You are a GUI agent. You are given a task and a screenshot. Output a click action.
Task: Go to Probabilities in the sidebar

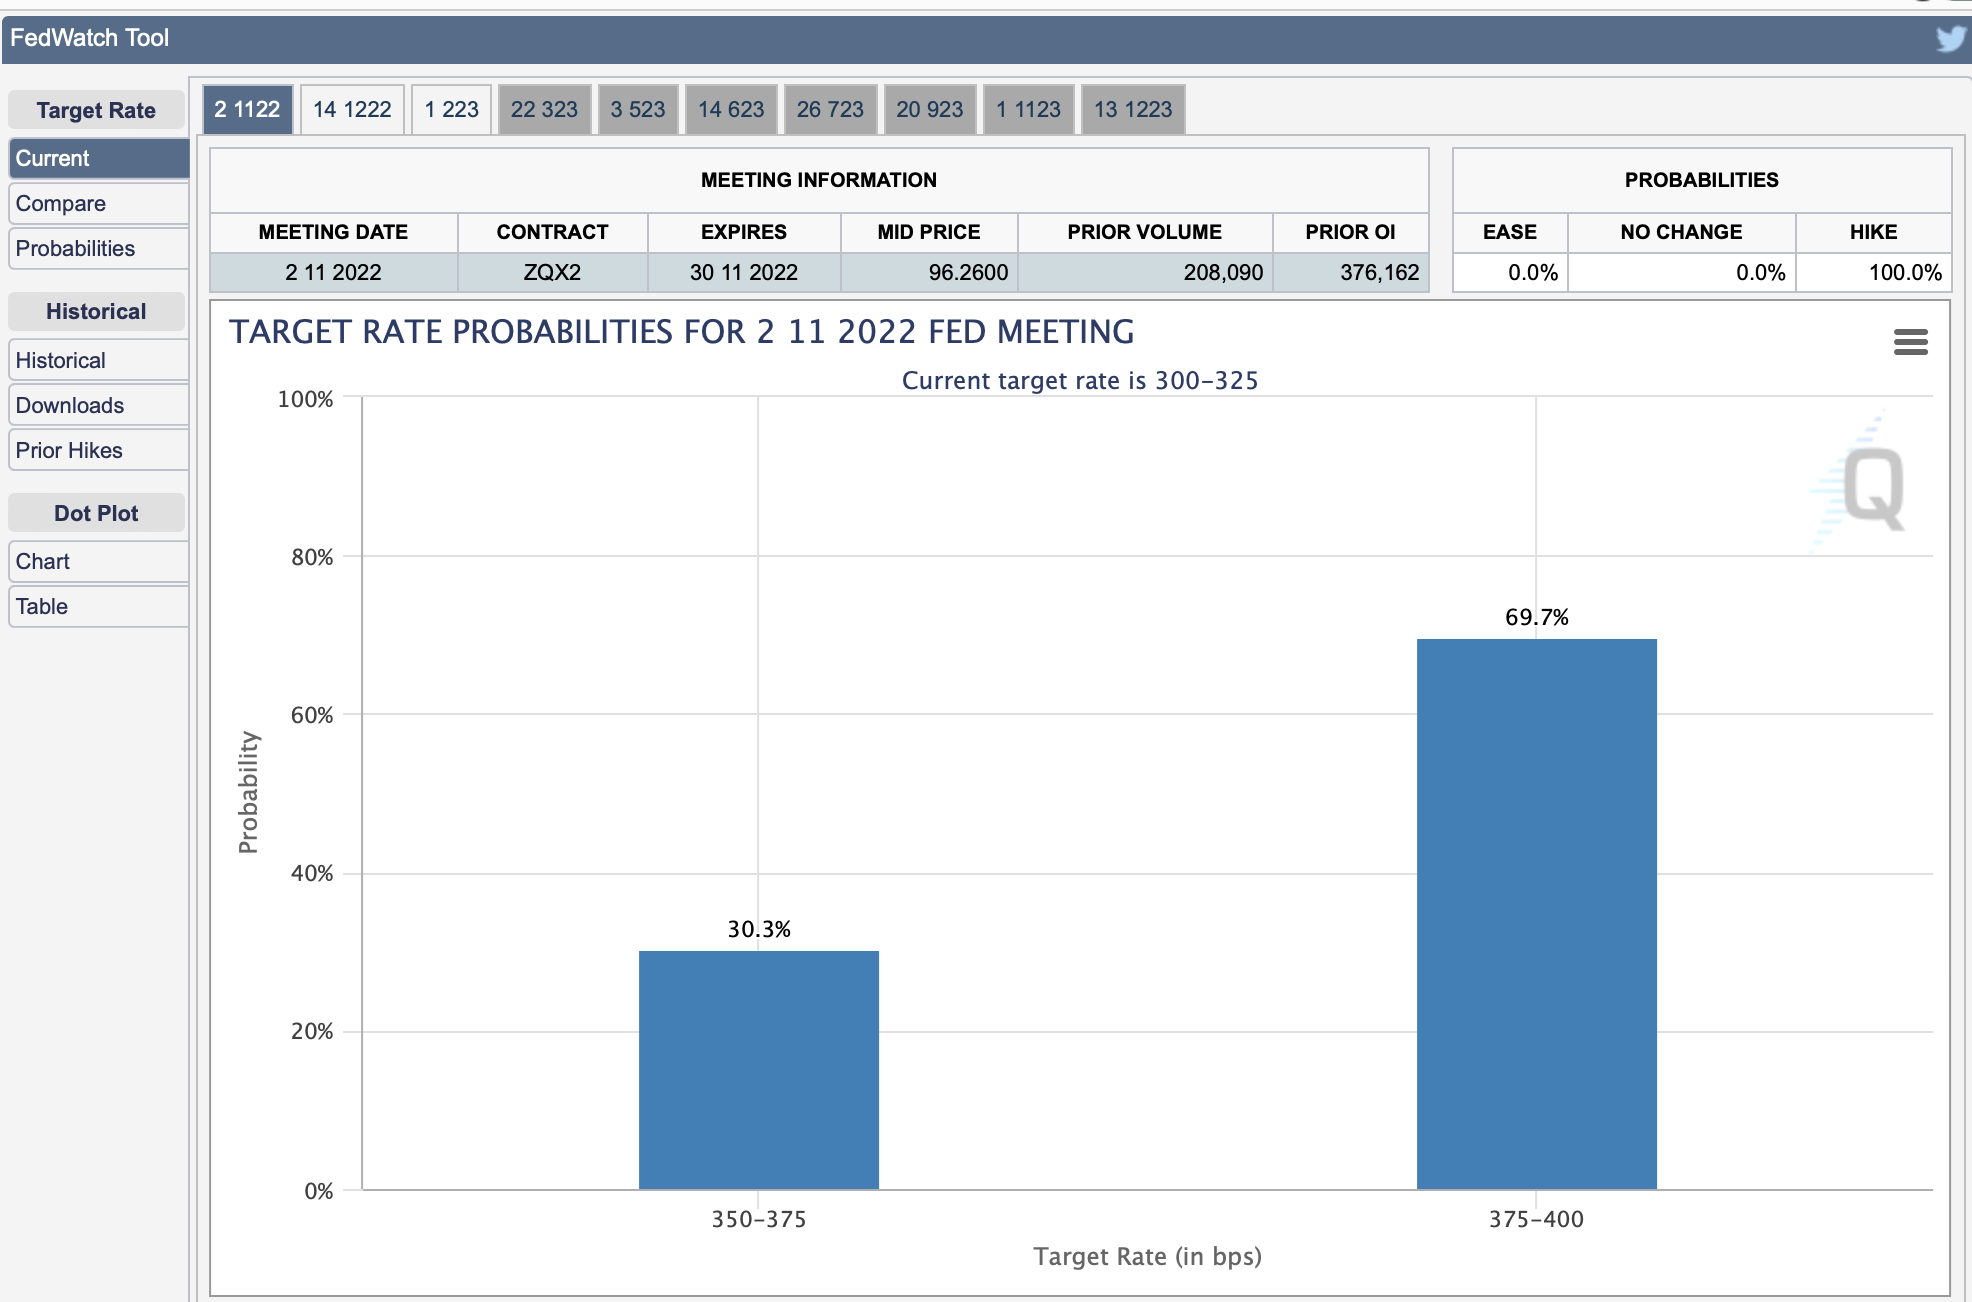click(98, 248)
